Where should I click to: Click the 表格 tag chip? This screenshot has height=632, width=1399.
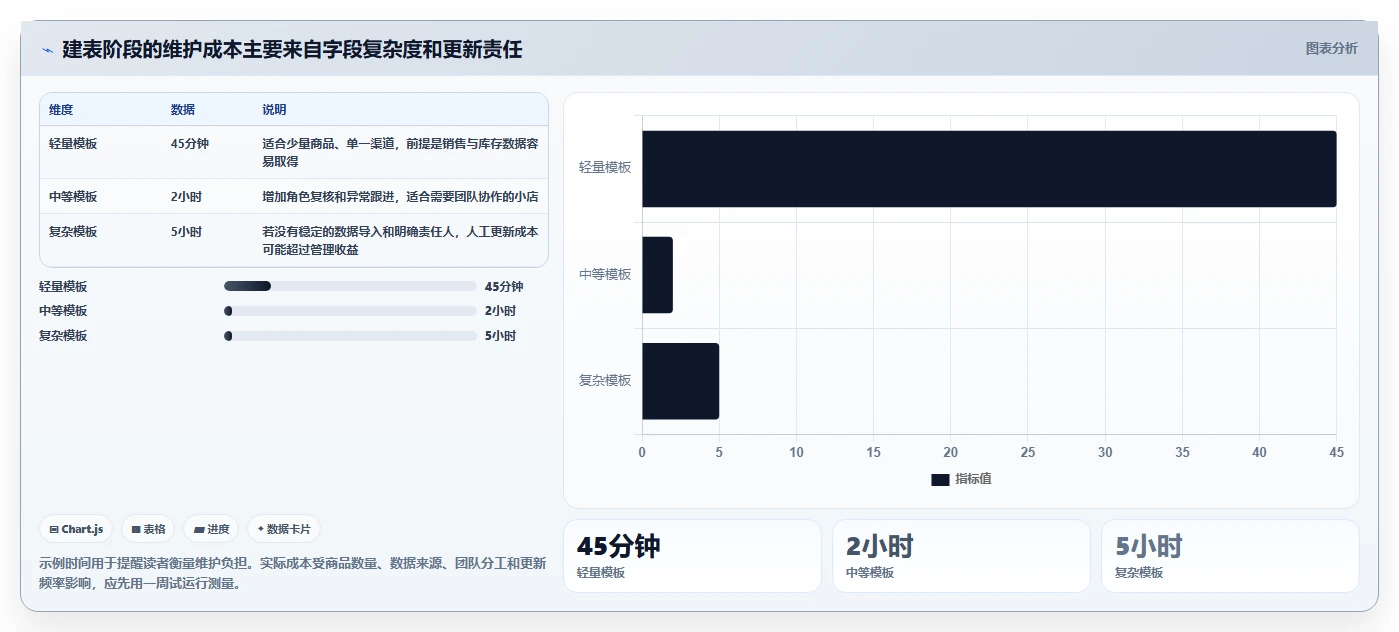point(148,529)
